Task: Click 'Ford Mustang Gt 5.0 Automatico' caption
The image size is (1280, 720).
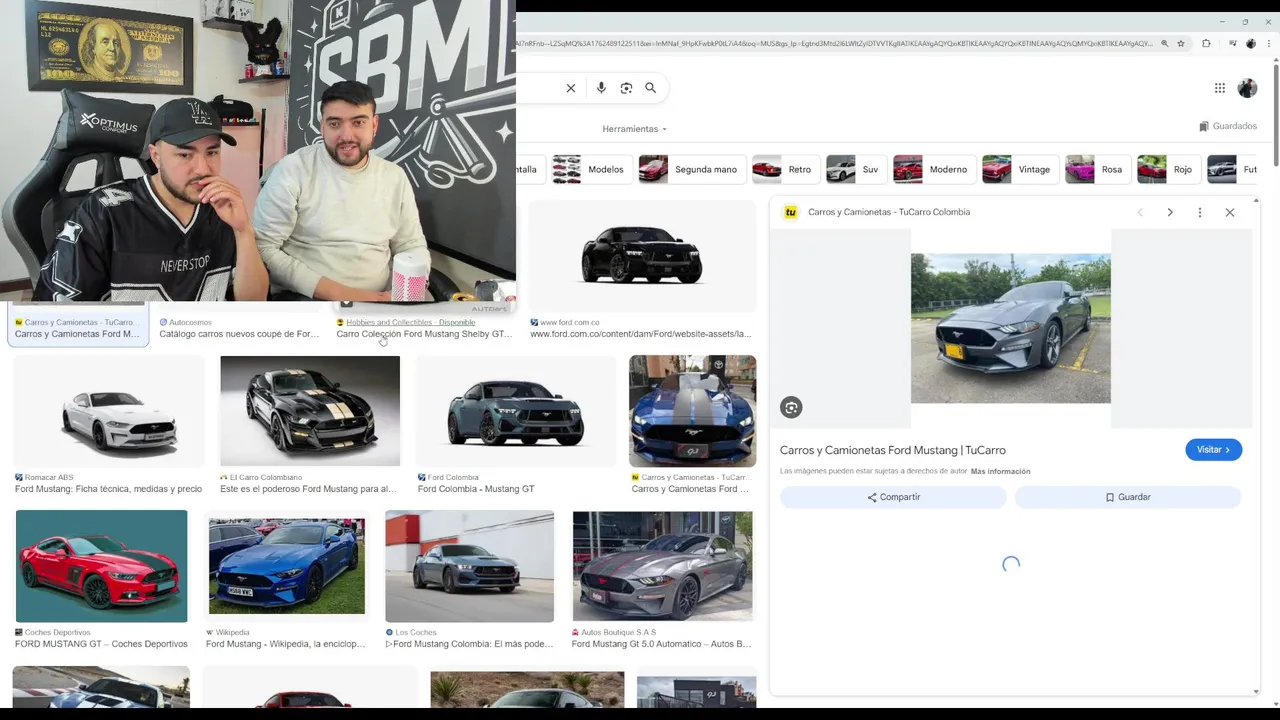Action: pos(661,644)
